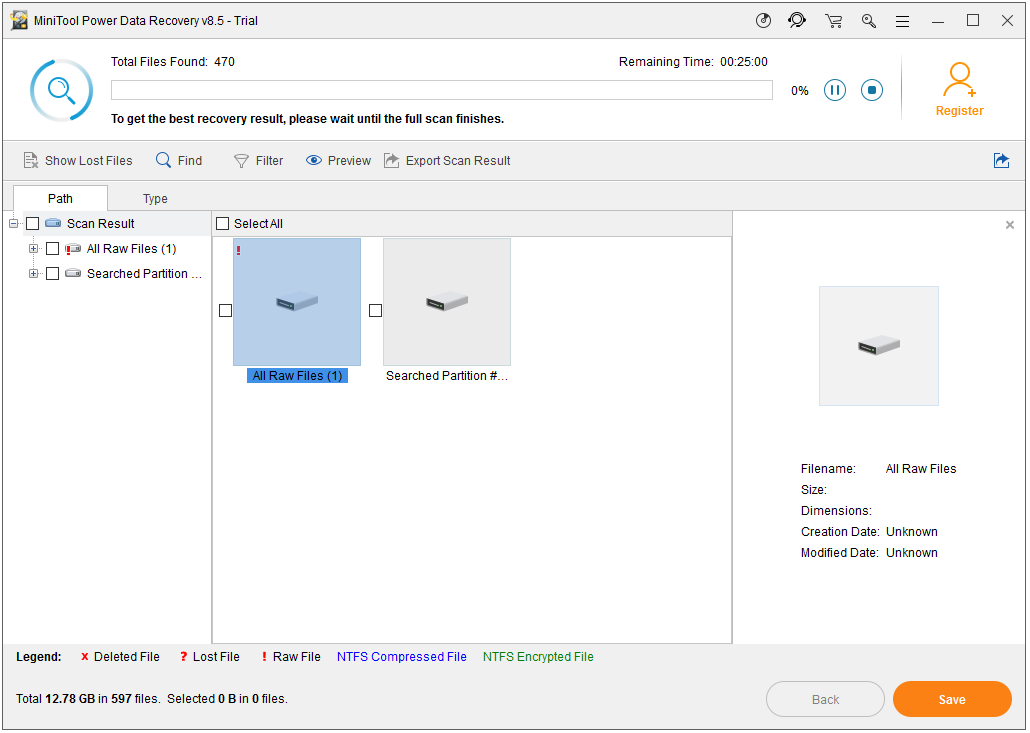Open the shopping cart icon
Image resolution: width=1030 pixels, height=733 pixels.
click(834, 21)
